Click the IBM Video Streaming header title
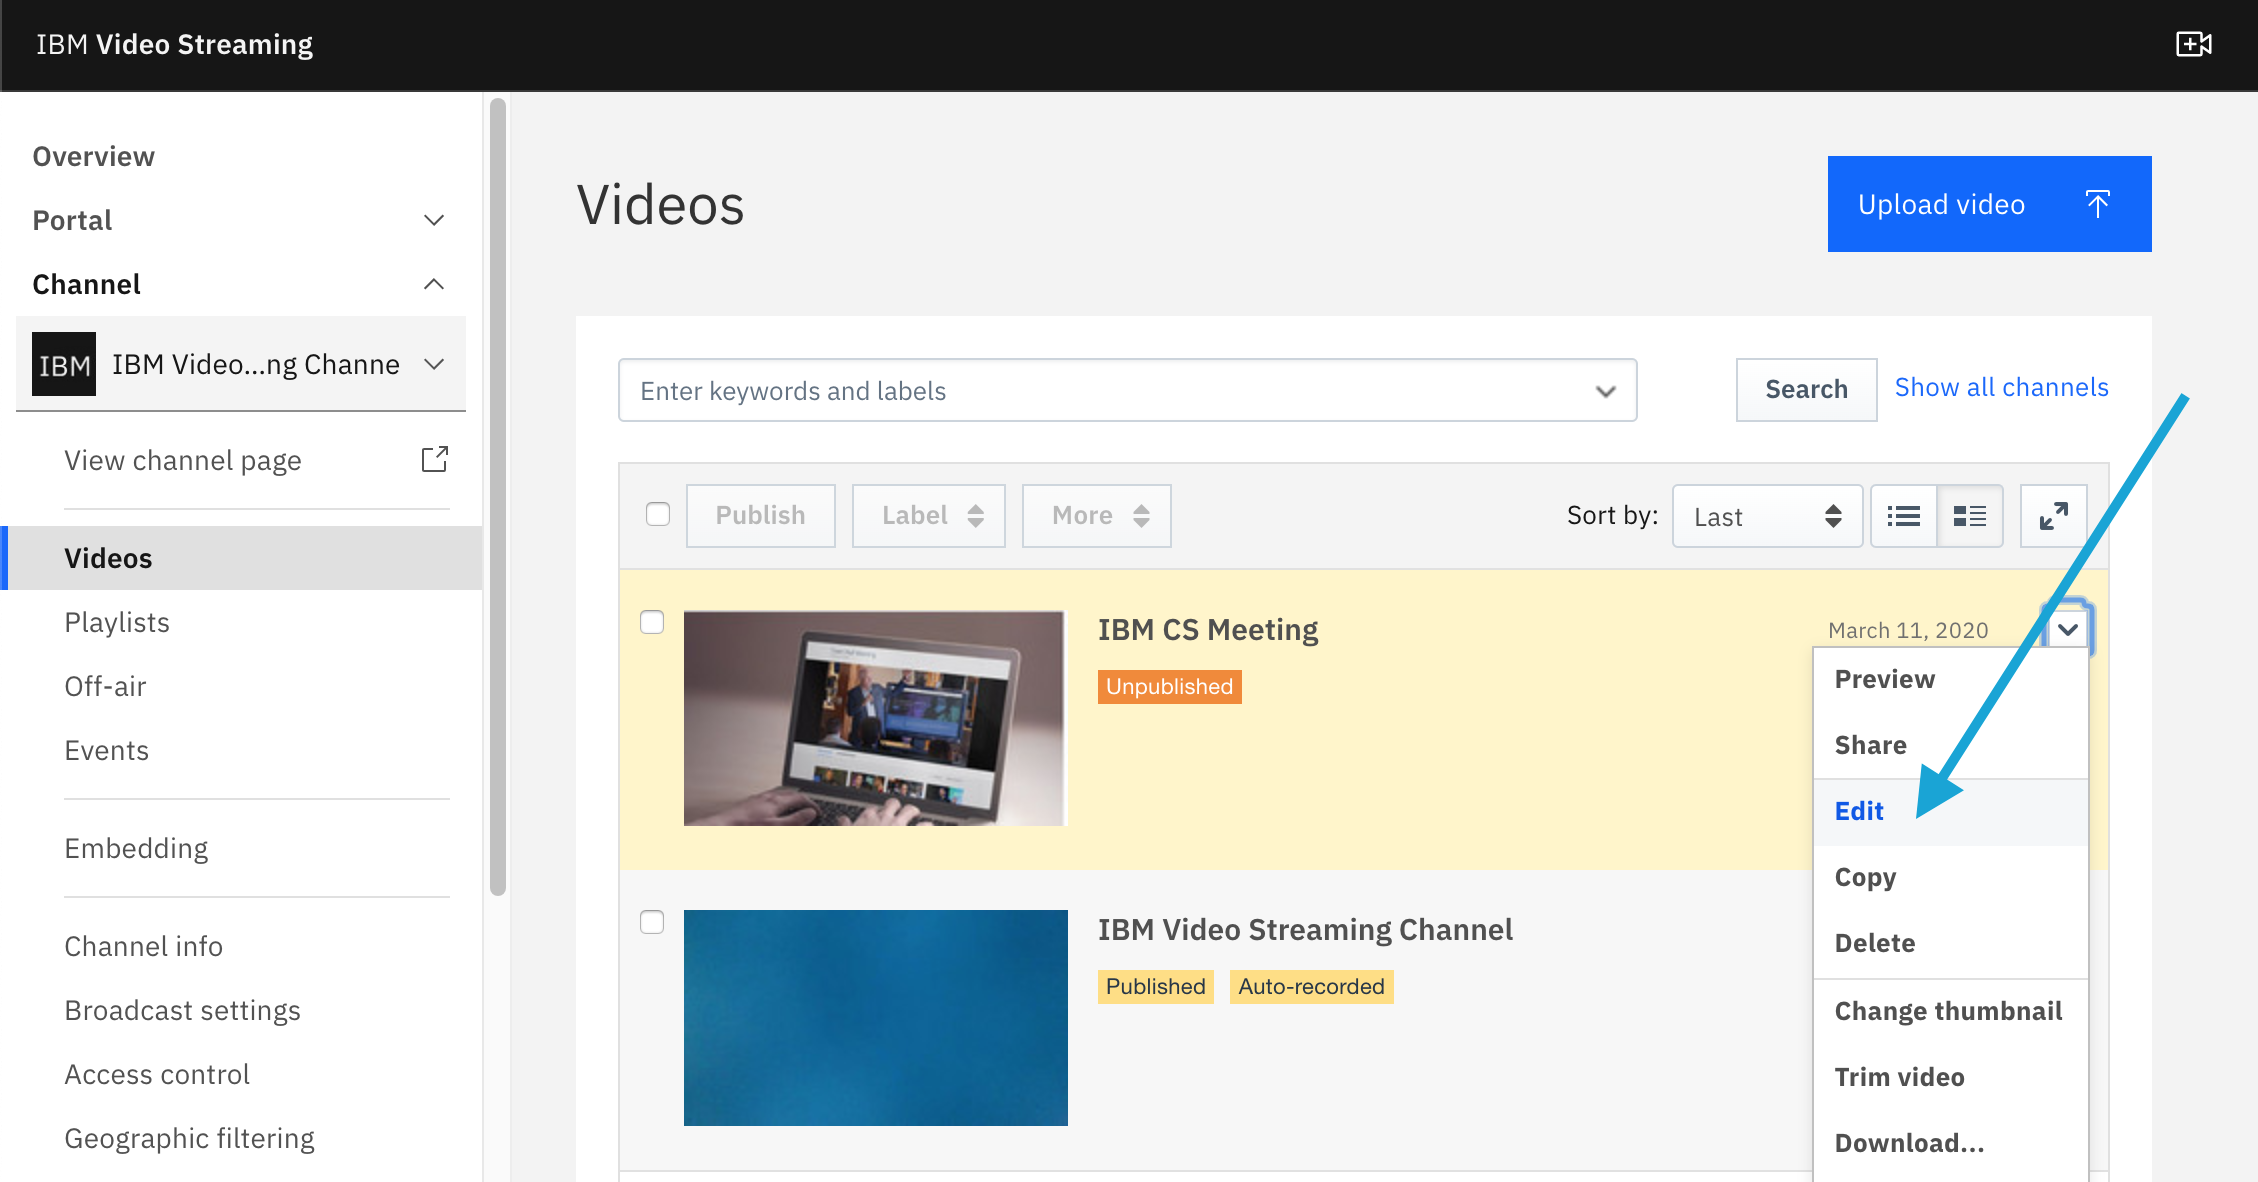2258x1182 pixels. [174, 44]
